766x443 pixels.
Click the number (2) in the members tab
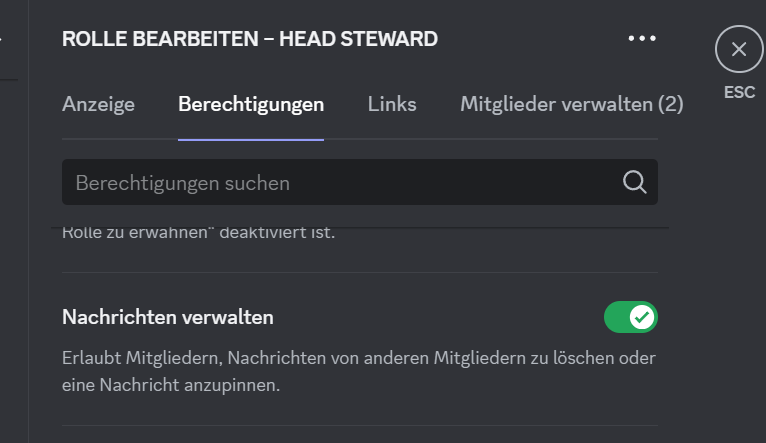click(x=671, y=104)
